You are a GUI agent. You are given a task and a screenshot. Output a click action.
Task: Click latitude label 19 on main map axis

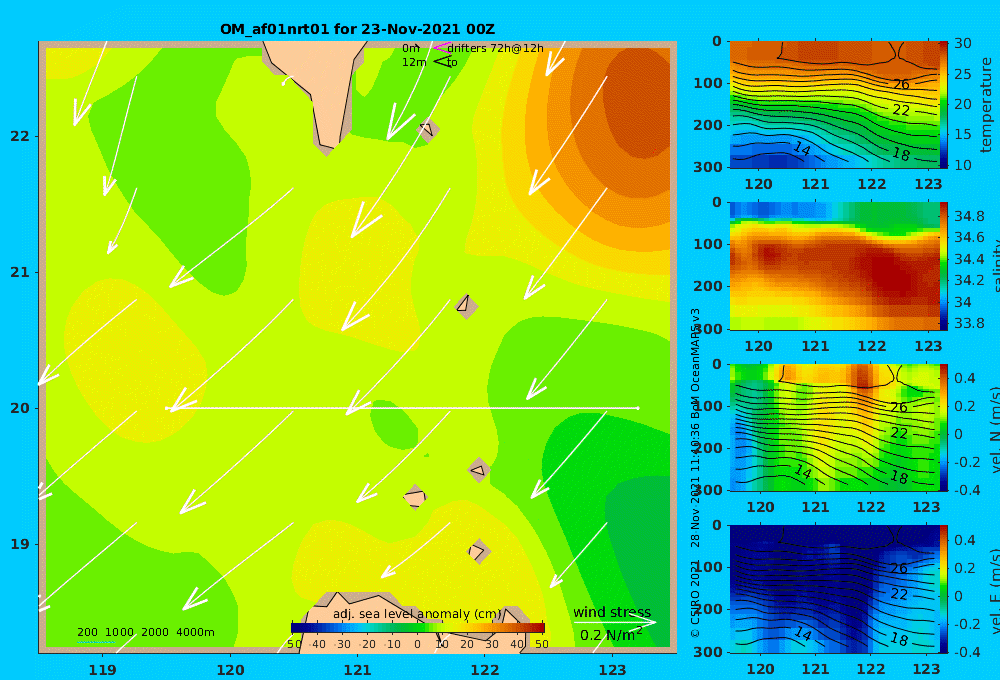pyautogui.click(x=20, y=544)
